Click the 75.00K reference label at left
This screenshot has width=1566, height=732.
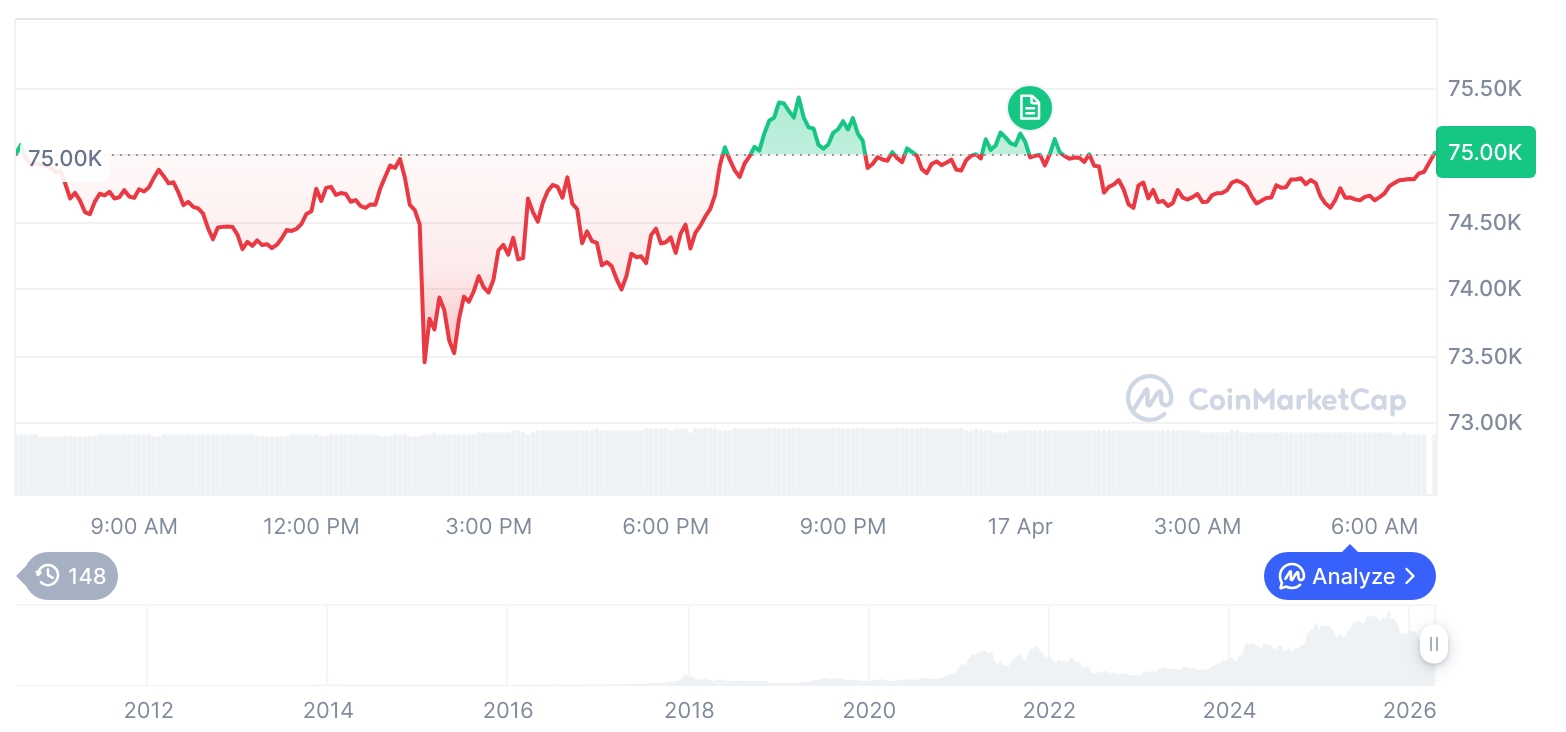(65, 159)
